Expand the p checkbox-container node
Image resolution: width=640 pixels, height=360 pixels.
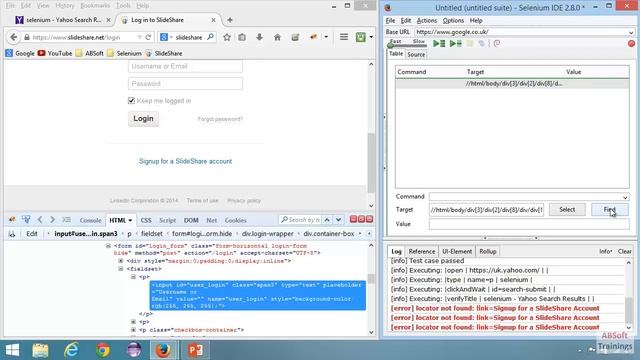point(133,329)
